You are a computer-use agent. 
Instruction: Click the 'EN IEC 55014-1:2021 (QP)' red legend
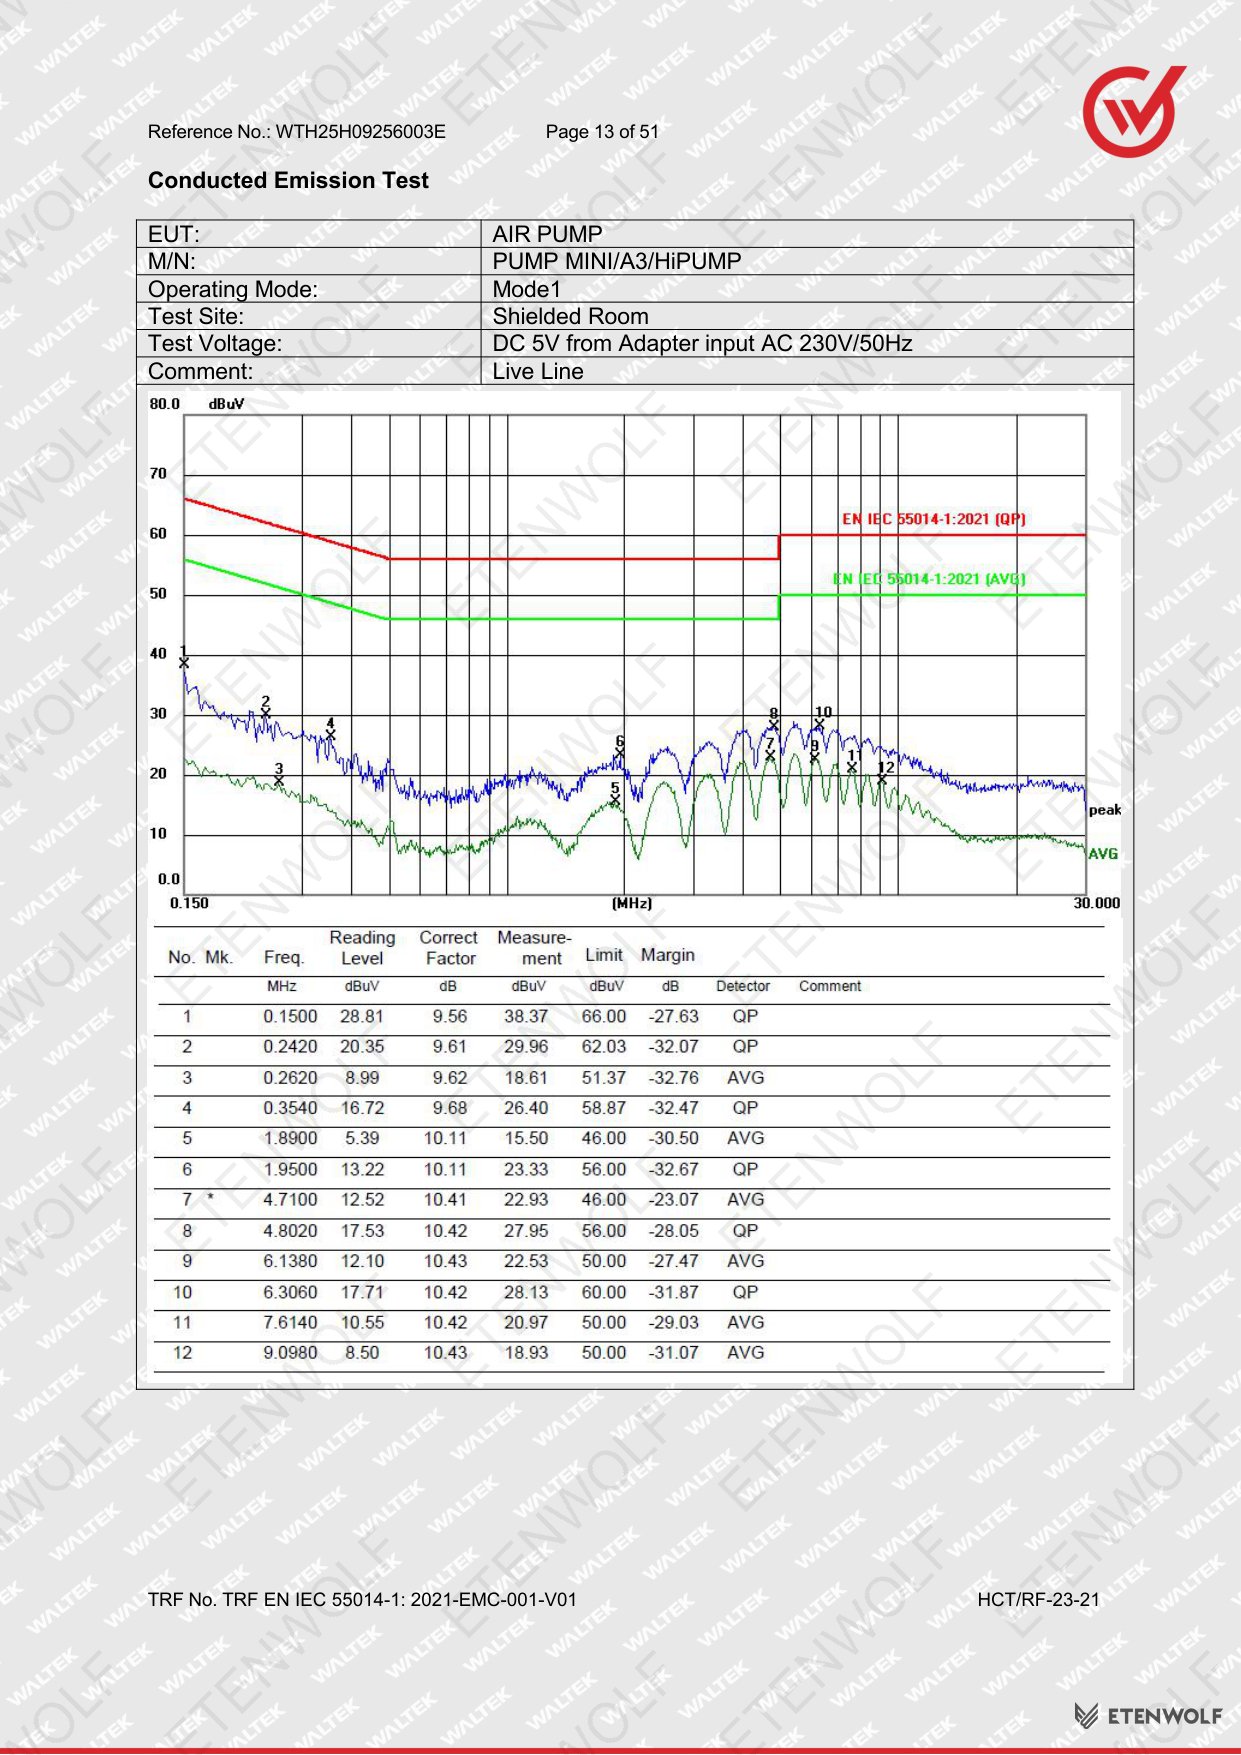(x=933, y=519)
